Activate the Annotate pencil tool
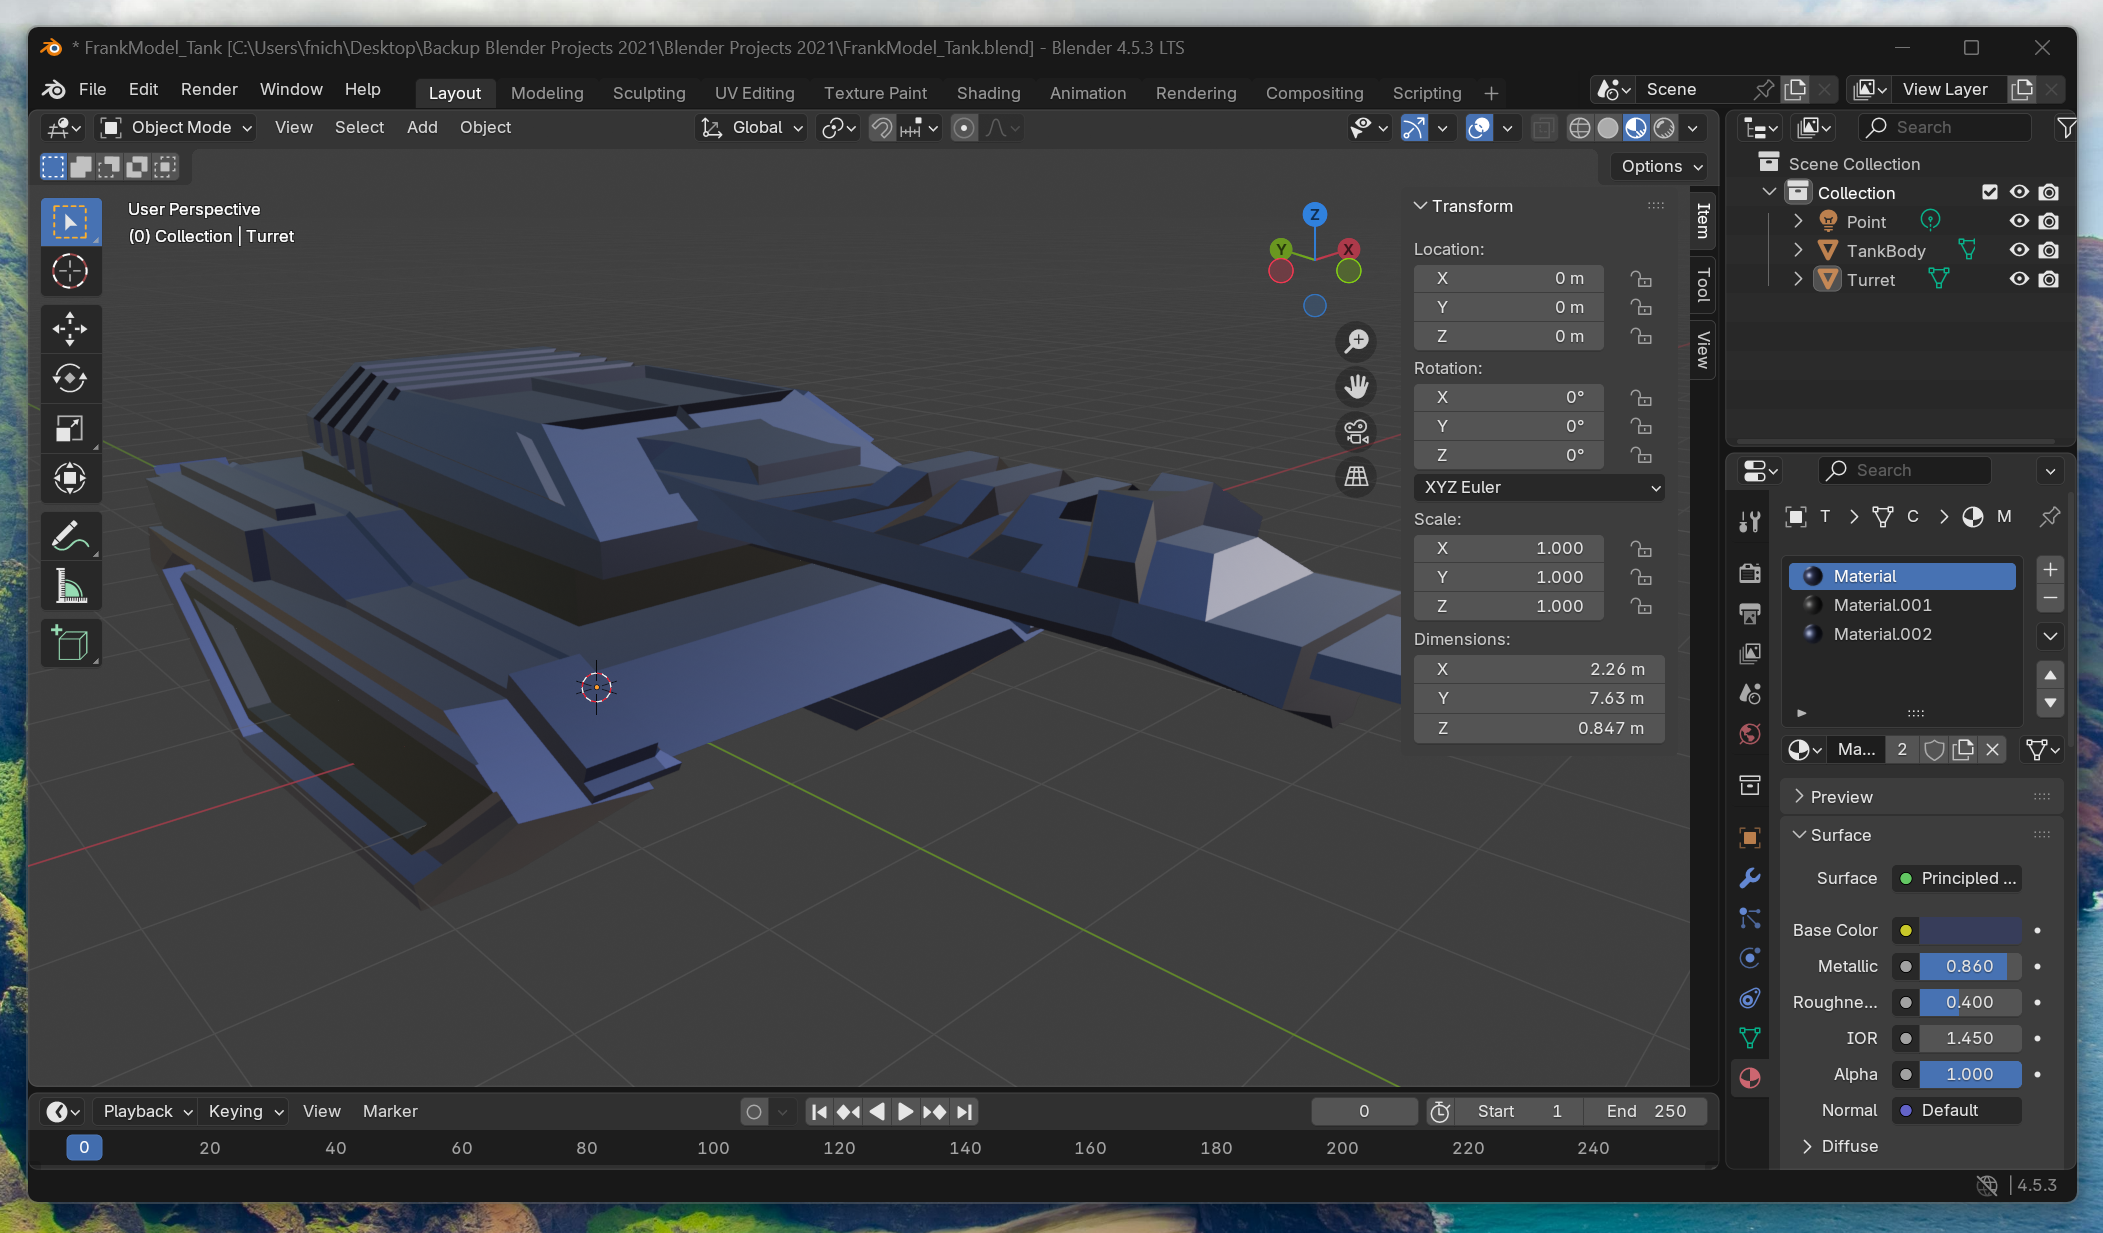 pos(70,537)
